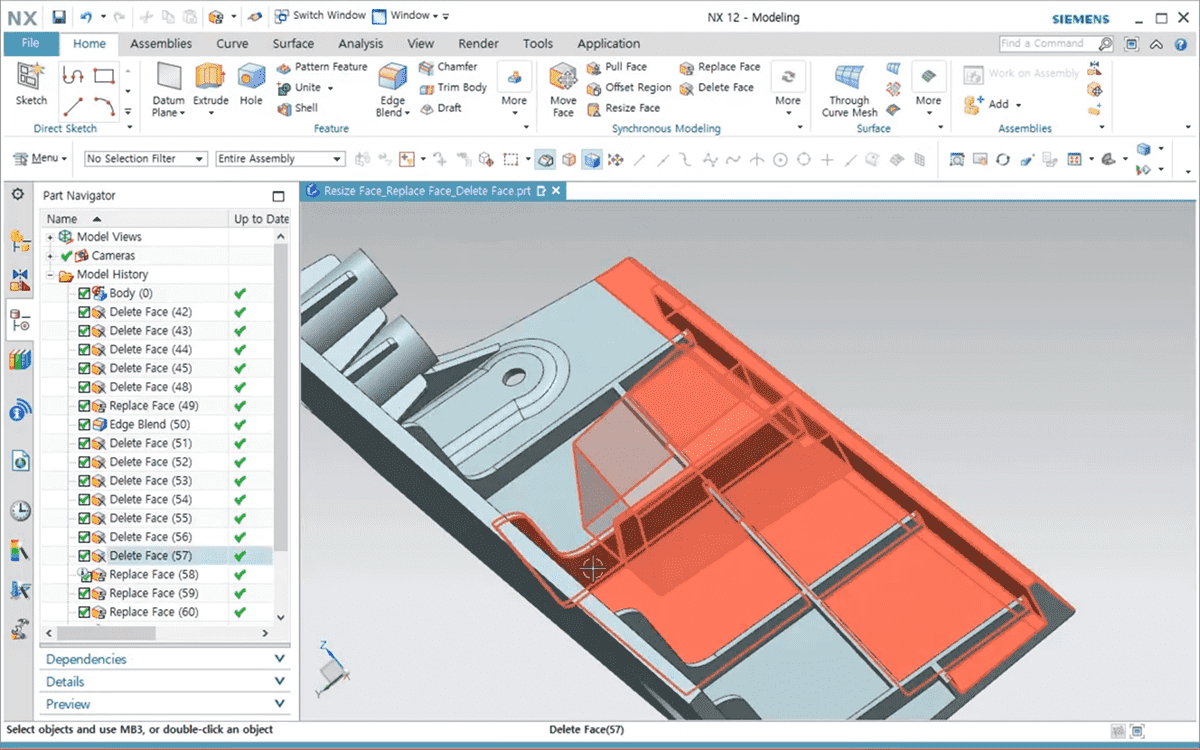Create a Hole feature

coord(251,84)
